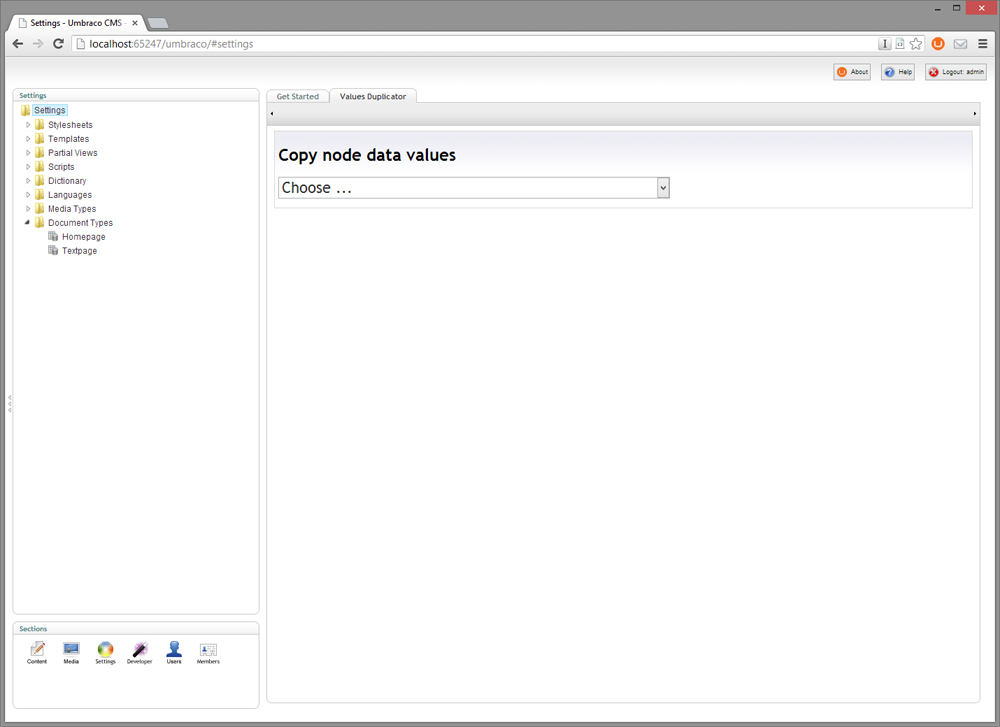The image size is (1000, 727).
Task: Click the Scripts folder icon
Action: tap(40, 167)
